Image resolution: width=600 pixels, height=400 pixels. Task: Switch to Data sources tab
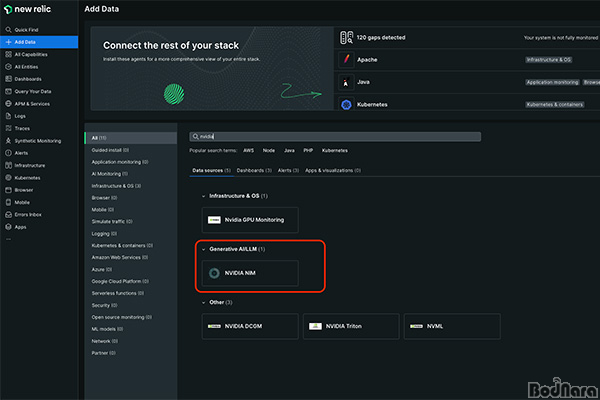click(x=211, y=170)
